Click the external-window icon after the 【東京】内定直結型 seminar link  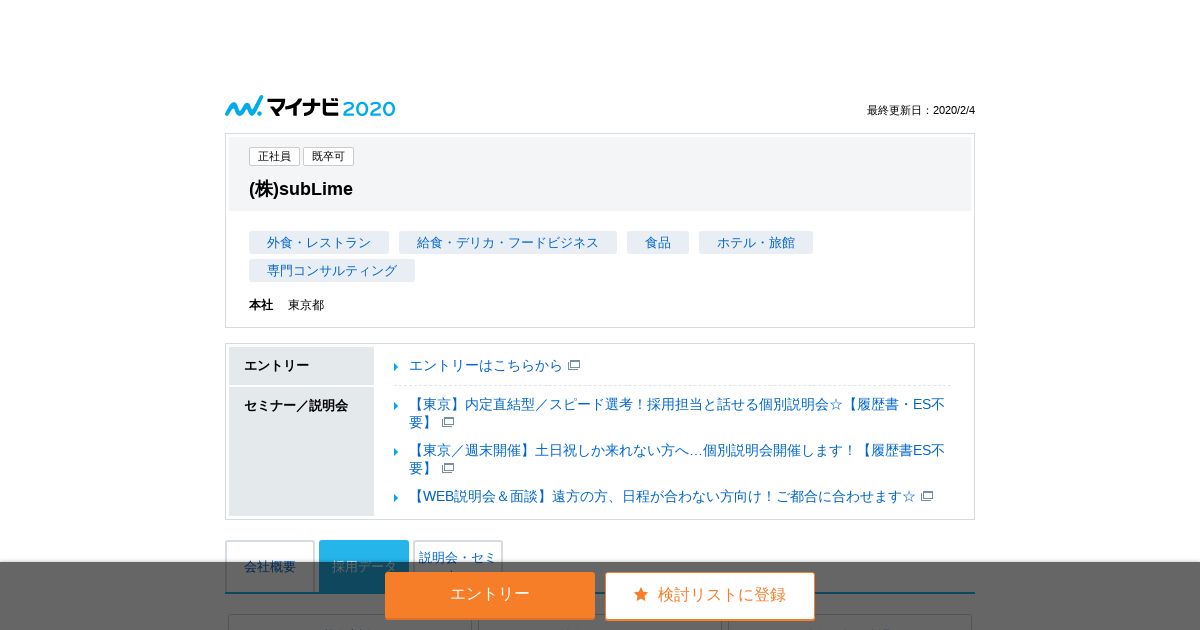(x=448, y=422)
